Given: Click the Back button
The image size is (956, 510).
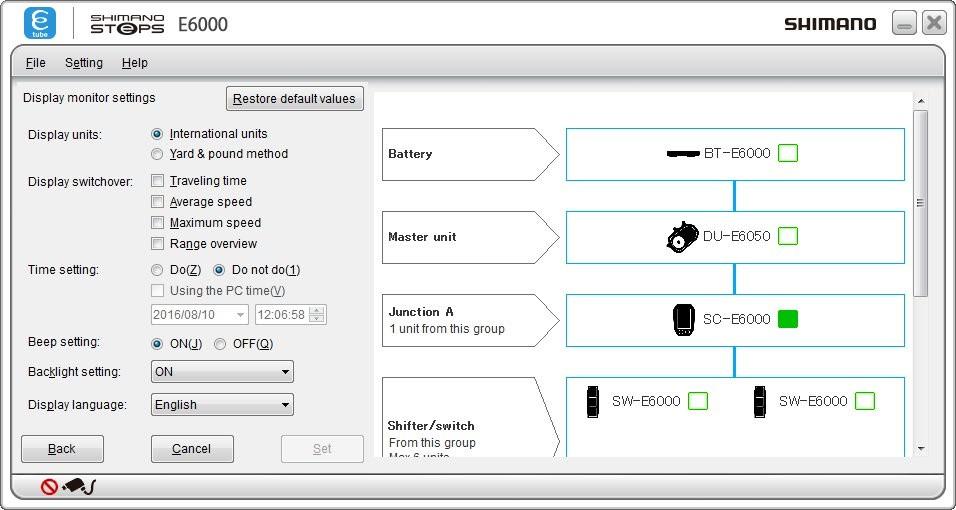Looking at the screenshot, I should pyautogui.click(x=62, y=449).
